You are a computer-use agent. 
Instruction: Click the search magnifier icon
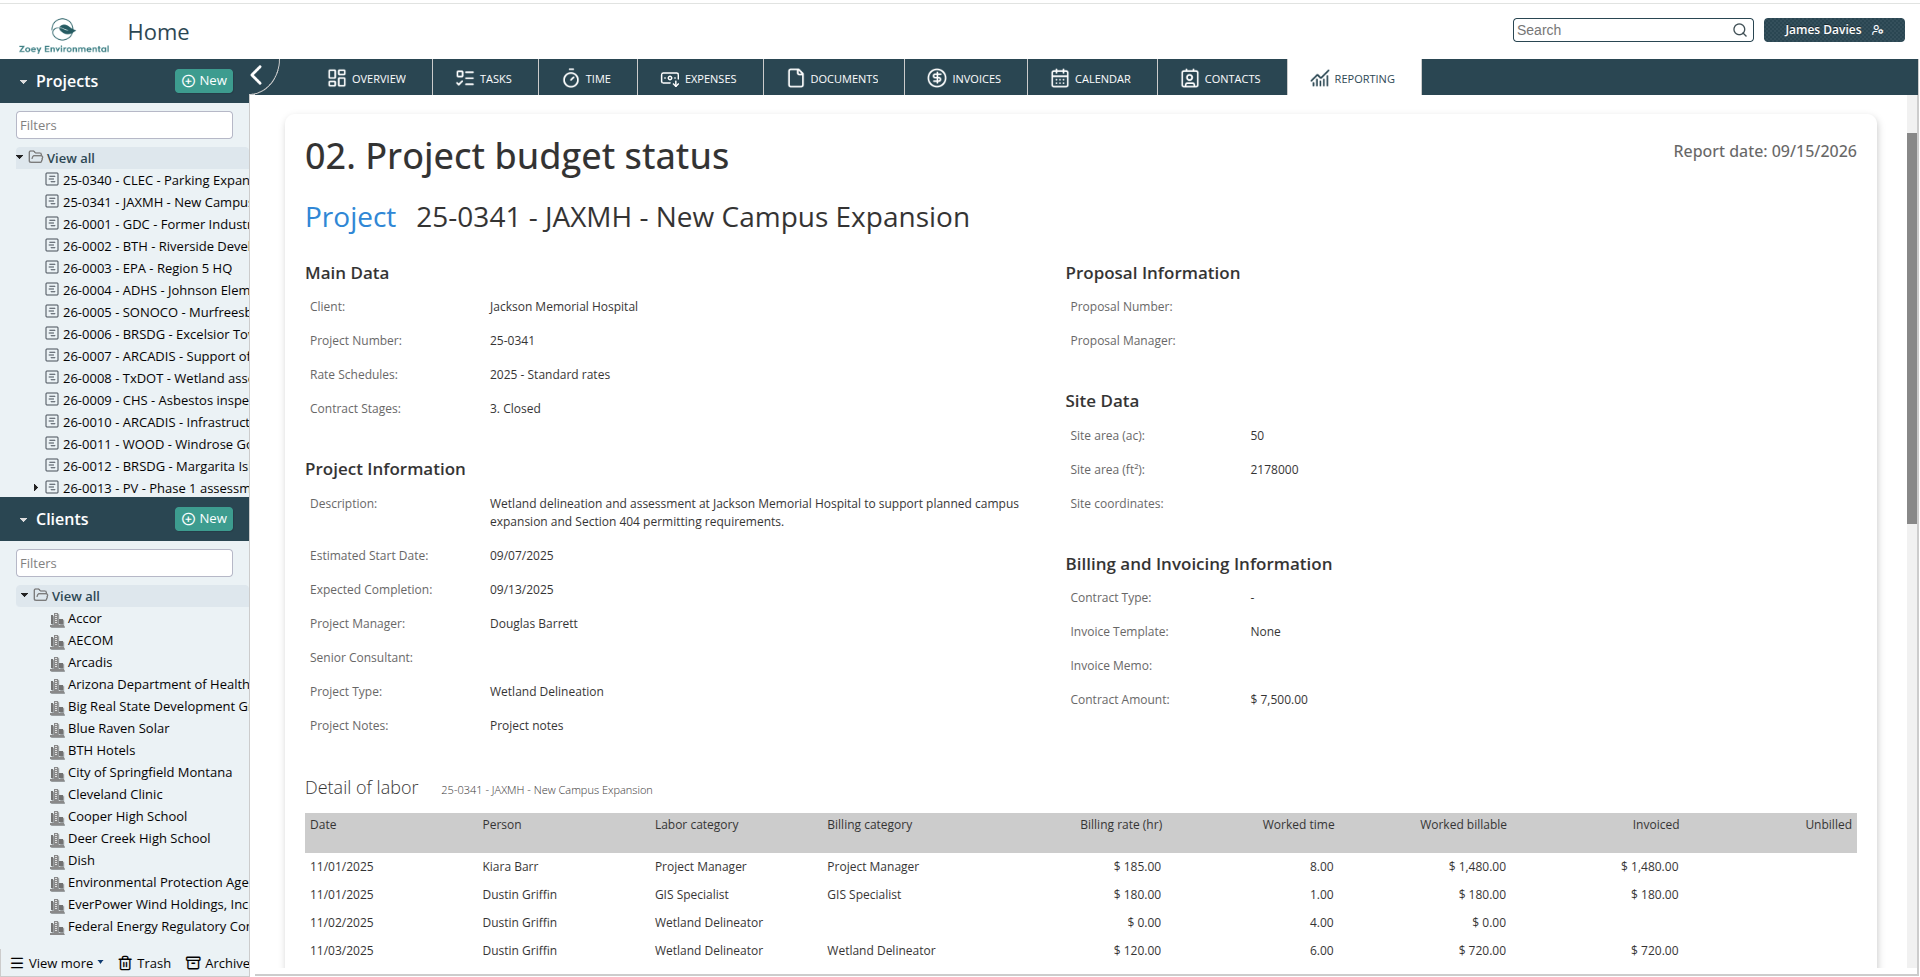[x=1740, y=30]
